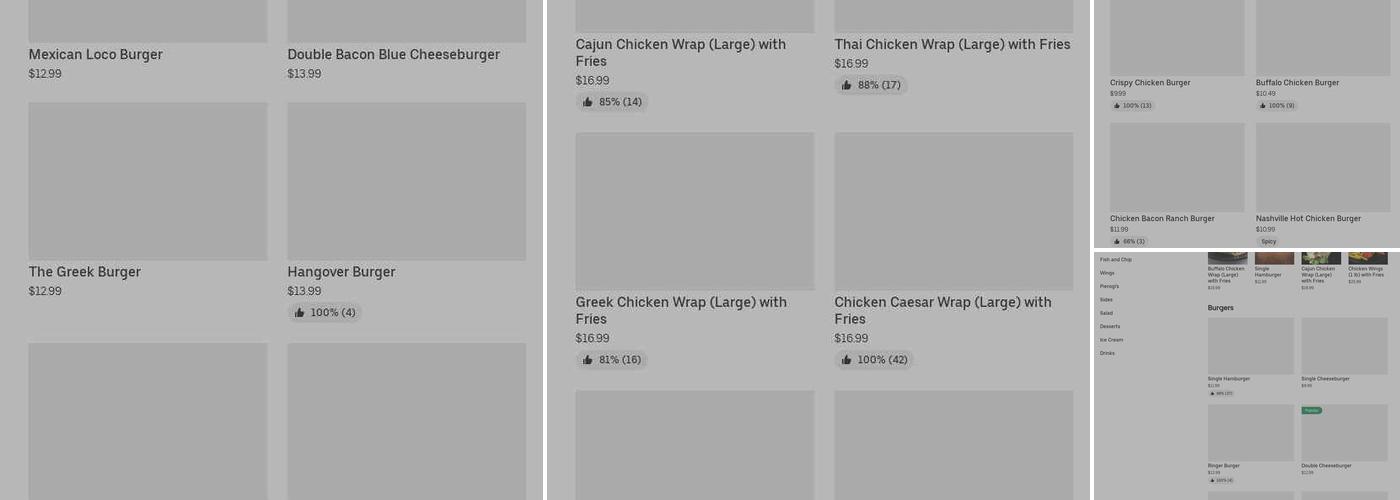Go to the Ice Cream category
Image resolution: width=1400 pixels, height=500 pixels.
click(1111, 340)
